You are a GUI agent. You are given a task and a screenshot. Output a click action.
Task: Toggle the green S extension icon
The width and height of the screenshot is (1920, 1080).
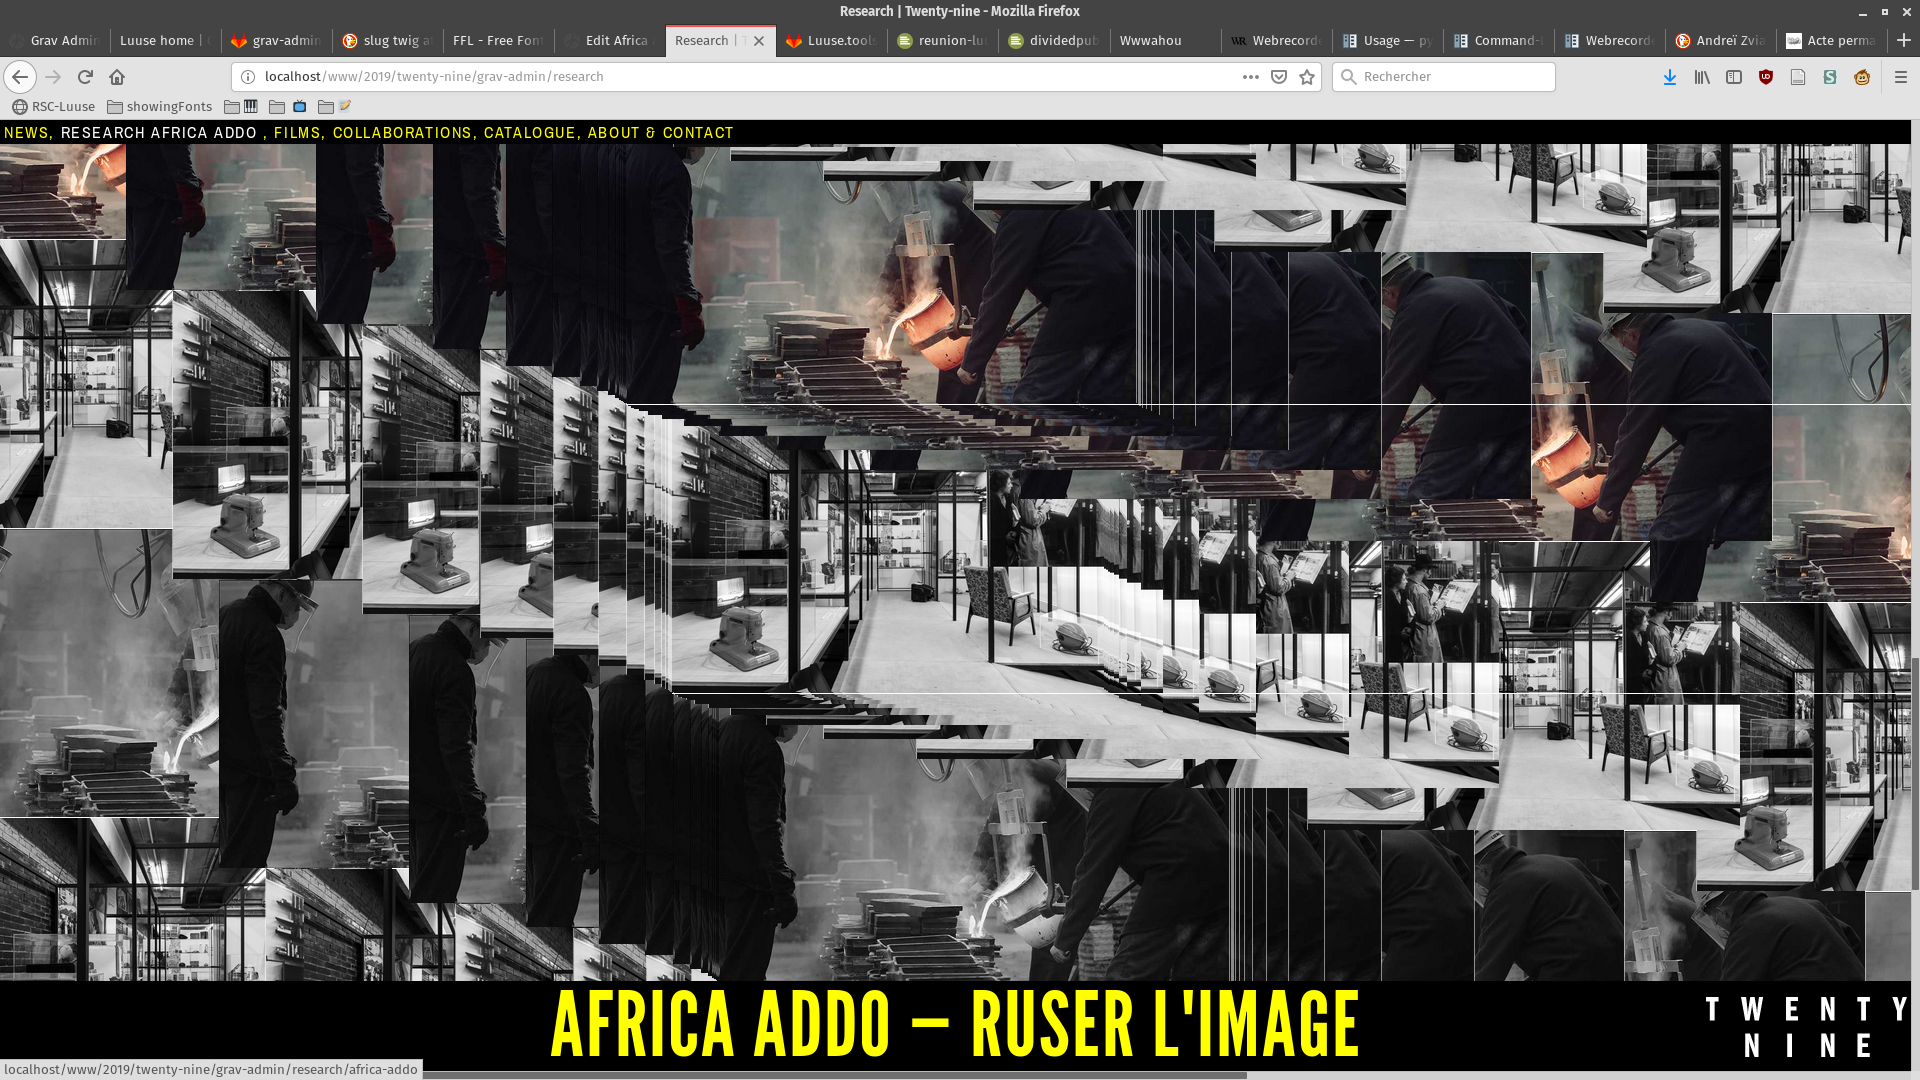[1830, 77]
